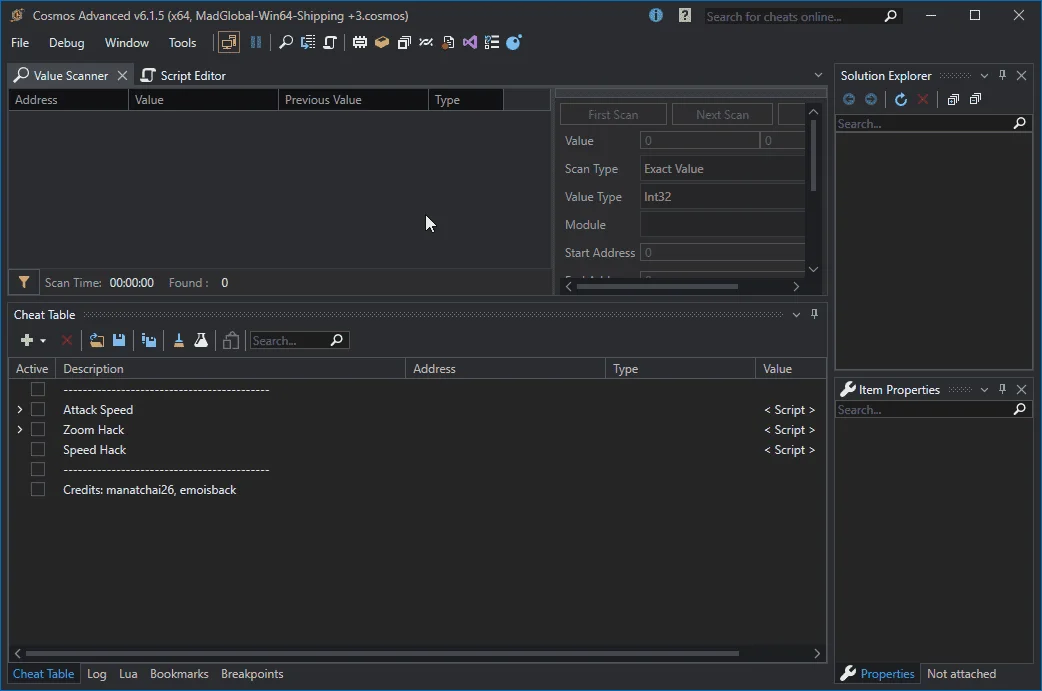Click the scan options horizontal scrollbar
Image resolution: width=1042 pixels, height=691 pixels.
657,286
